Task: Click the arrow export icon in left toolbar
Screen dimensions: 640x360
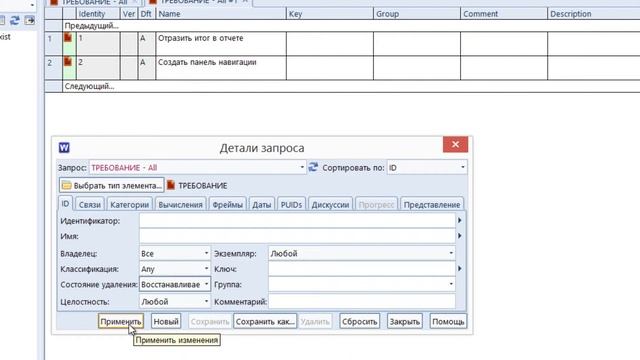Action: tap(29, 20)
